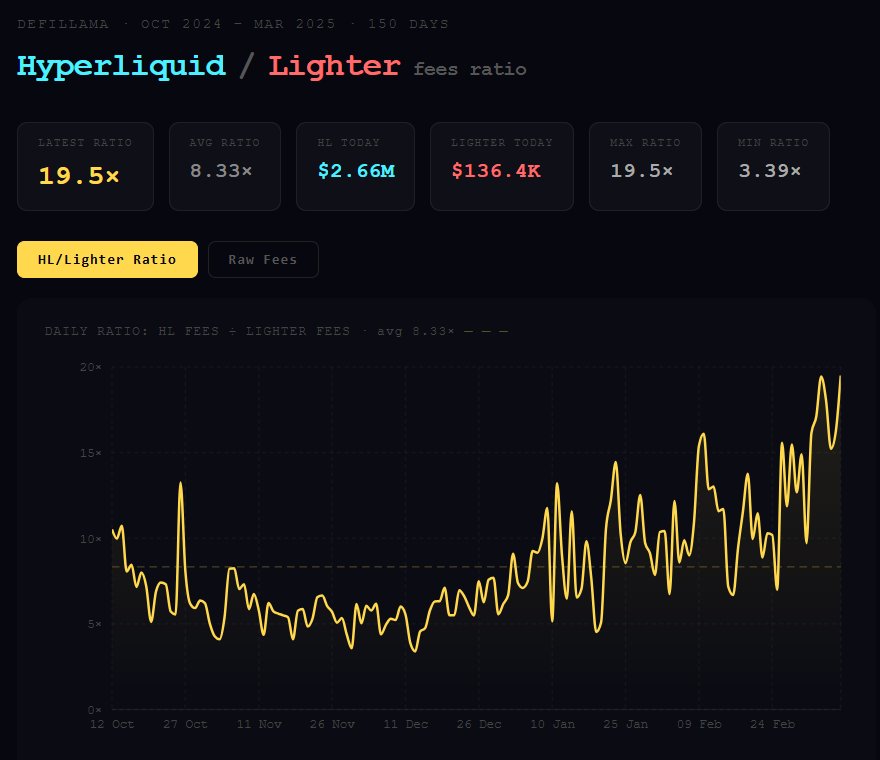Click the "27 Oct" x-axis label
This screenshot has width=880, height=760.
click(x=185, y=725)
